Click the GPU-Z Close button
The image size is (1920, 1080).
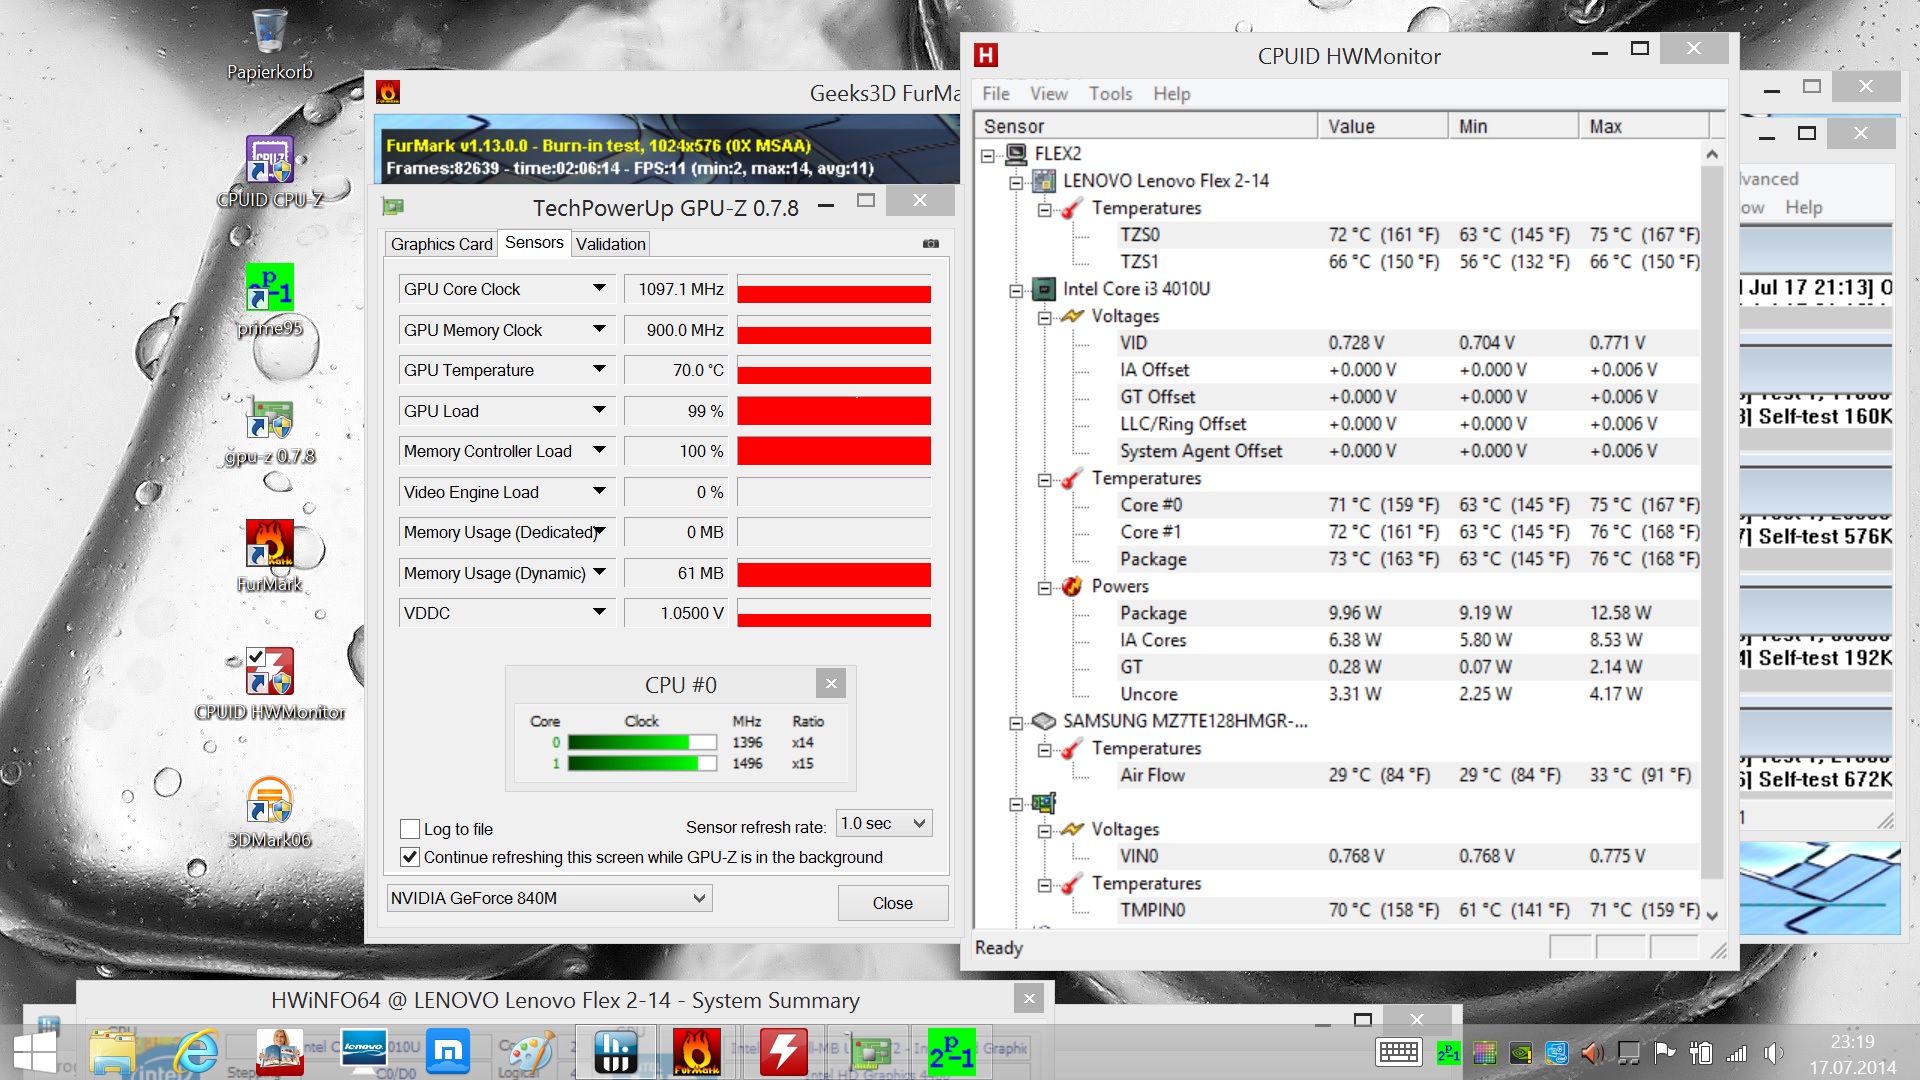coord(893,903)
